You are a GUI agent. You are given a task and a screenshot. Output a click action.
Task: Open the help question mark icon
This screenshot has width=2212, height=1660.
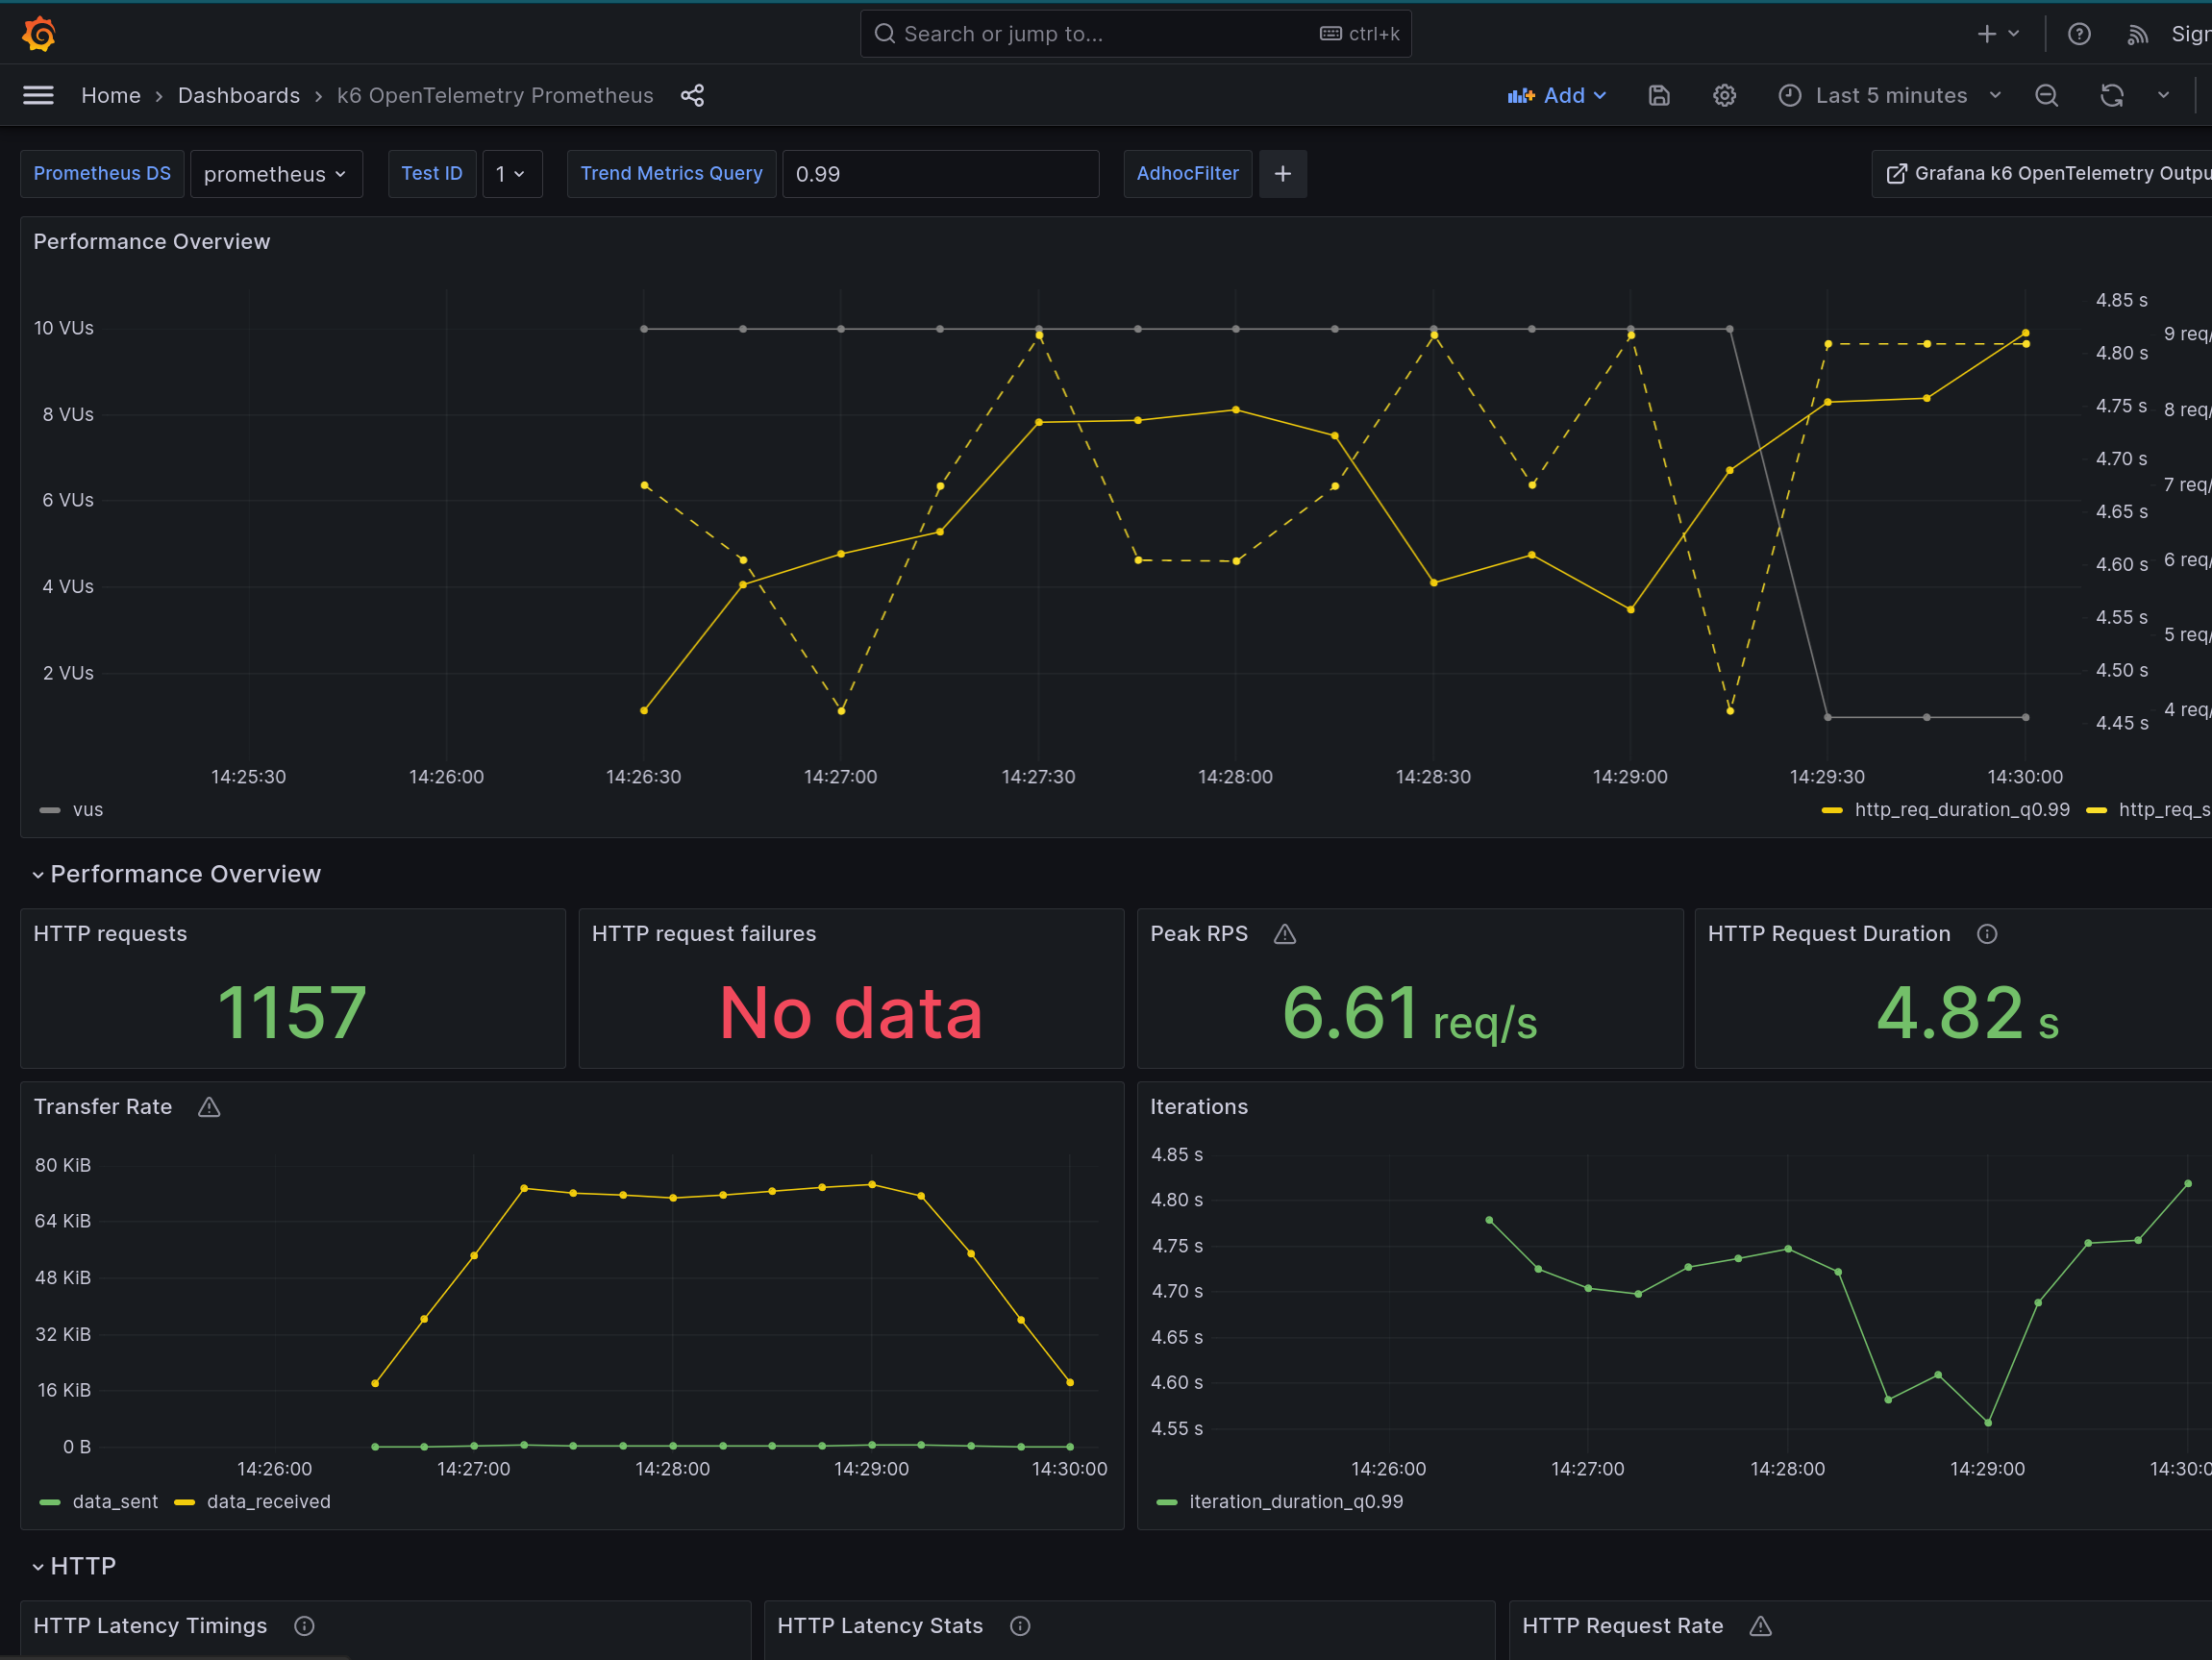point(2079,34)
